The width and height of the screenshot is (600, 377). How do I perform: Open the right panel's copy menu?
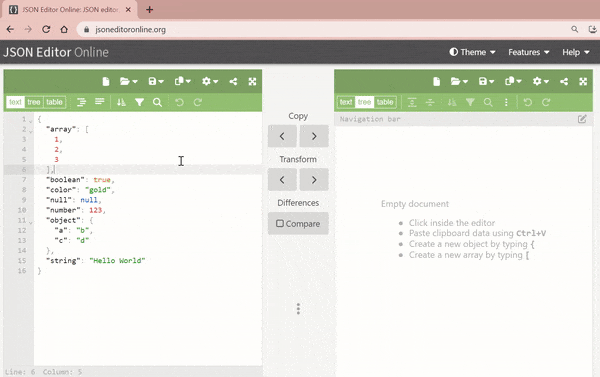513,82
